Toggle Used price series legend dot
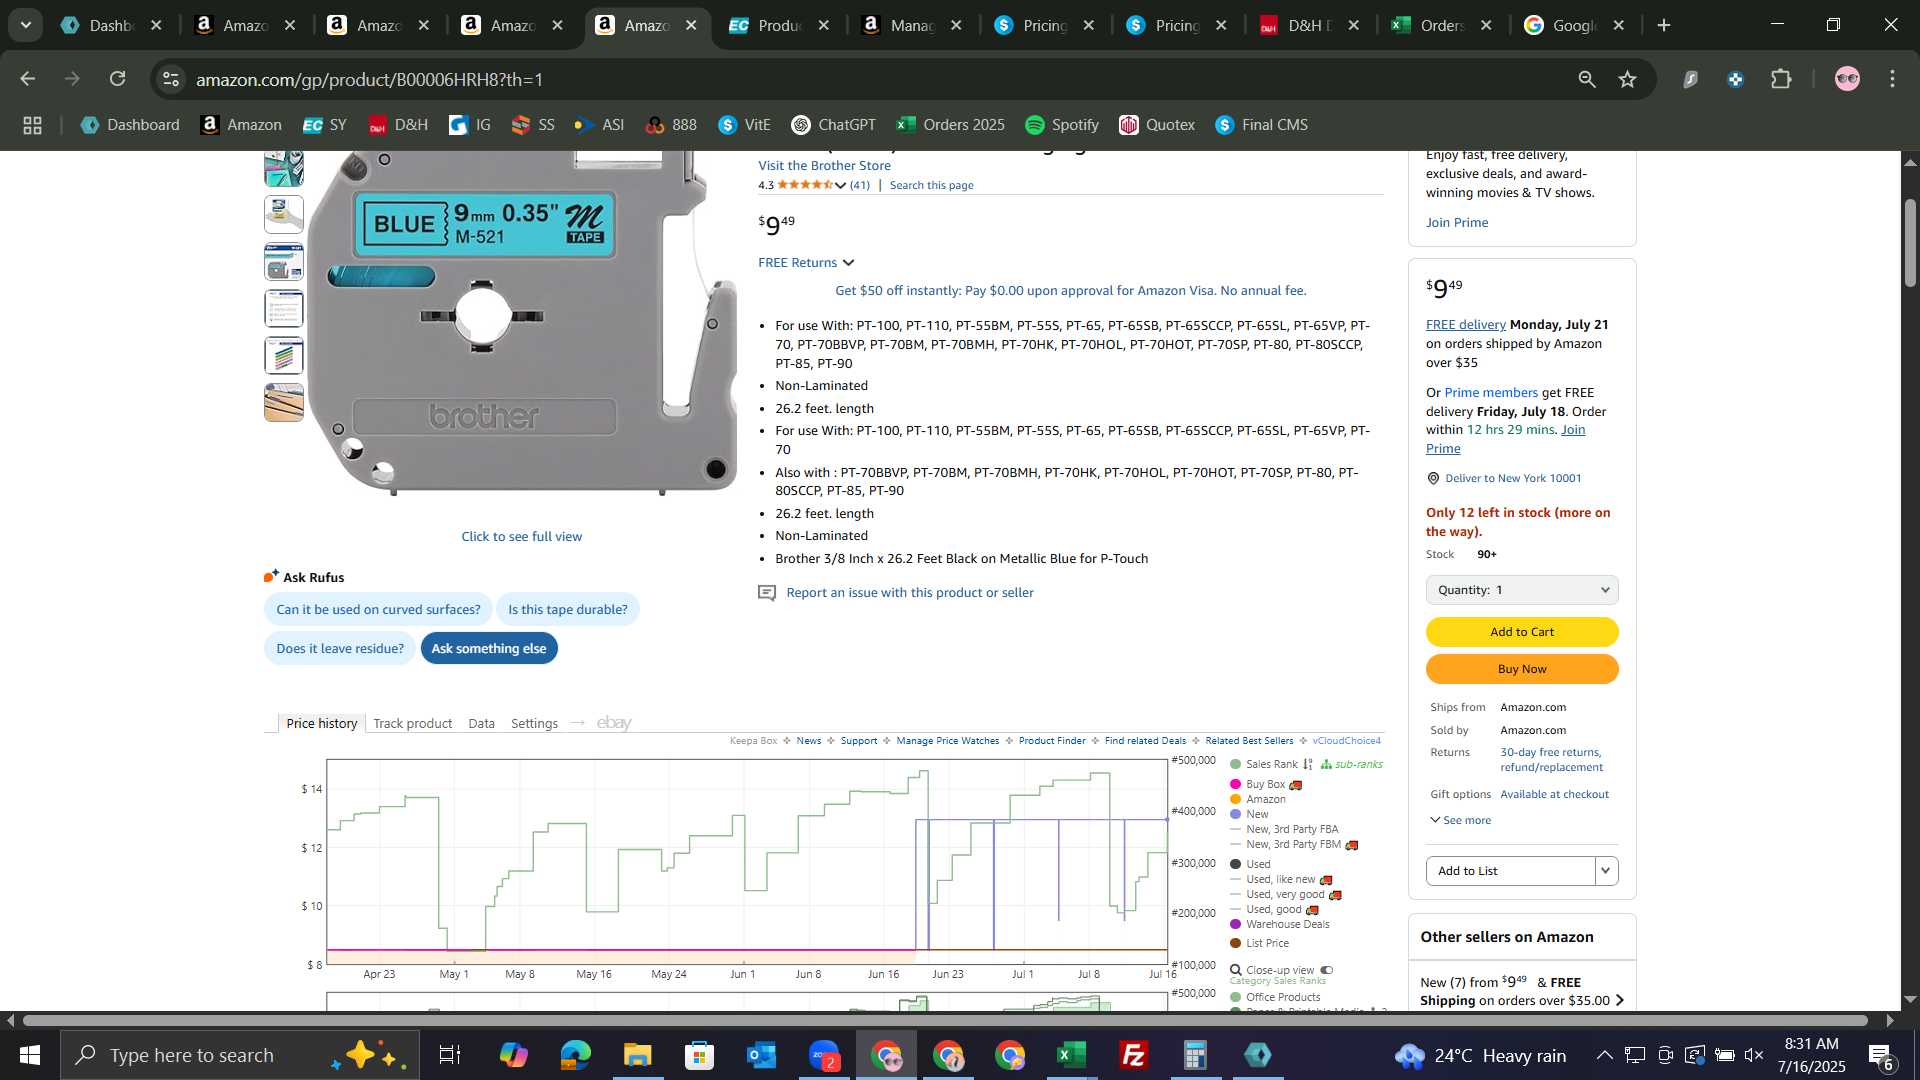Image resolution: width=1920 pixels, height=1080 pixels. (1236, 864)
